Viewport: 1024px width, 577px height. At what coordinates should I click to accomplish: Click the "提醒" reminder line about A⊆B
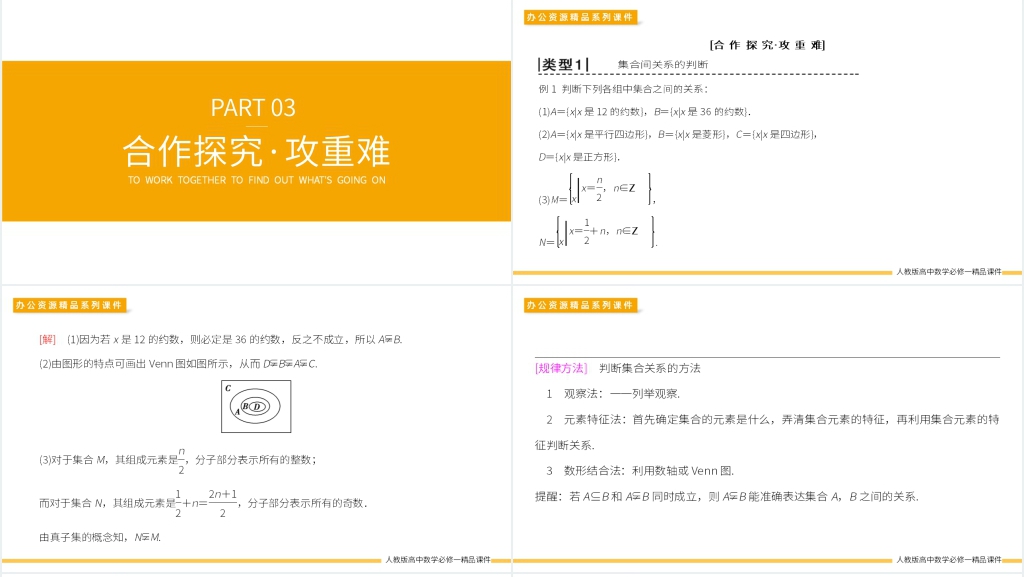727,497
